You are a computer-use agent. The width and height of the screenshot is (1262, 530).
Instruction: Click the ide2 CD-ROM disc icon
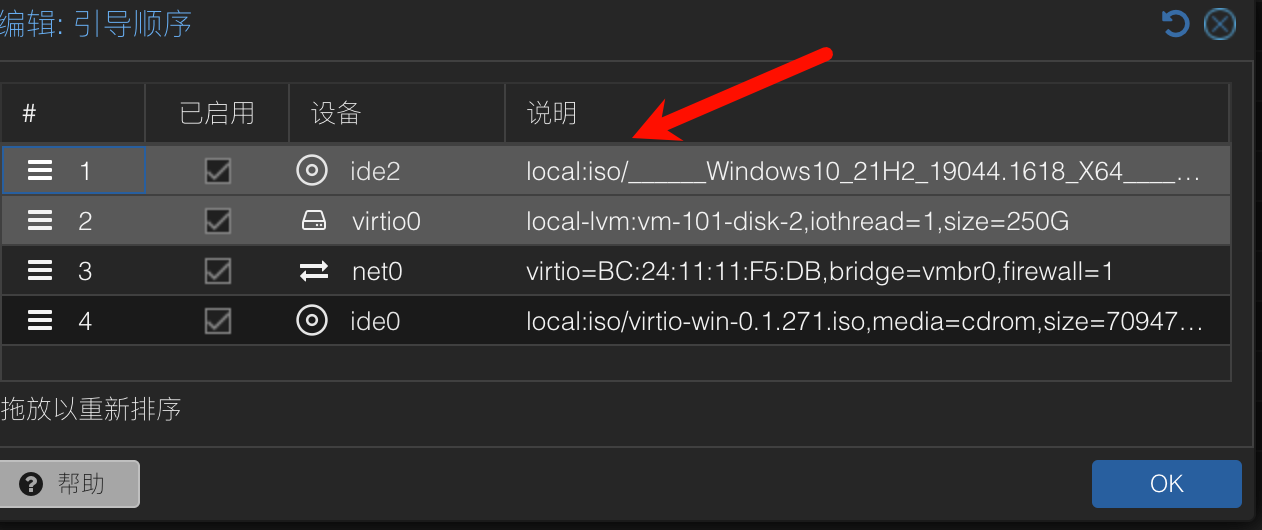click(x=312, y=171)
